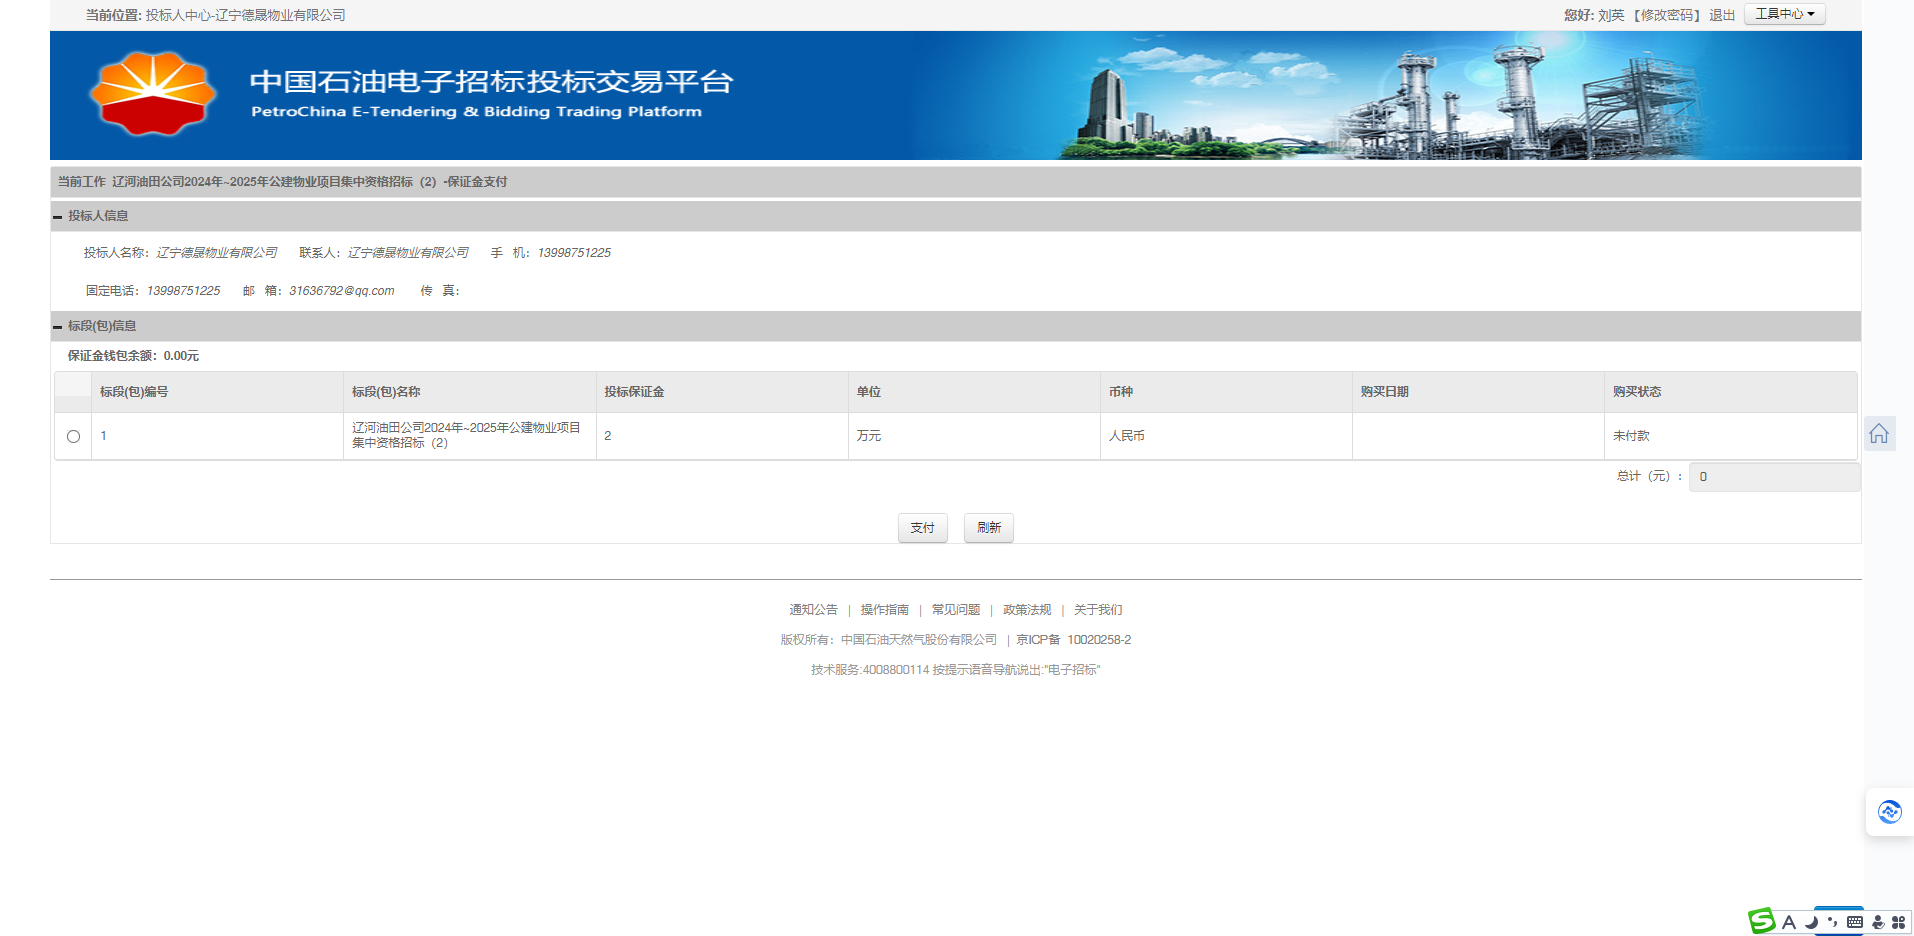Click the 联系人 company name value
1914x936 pixels.
(408, 253)
